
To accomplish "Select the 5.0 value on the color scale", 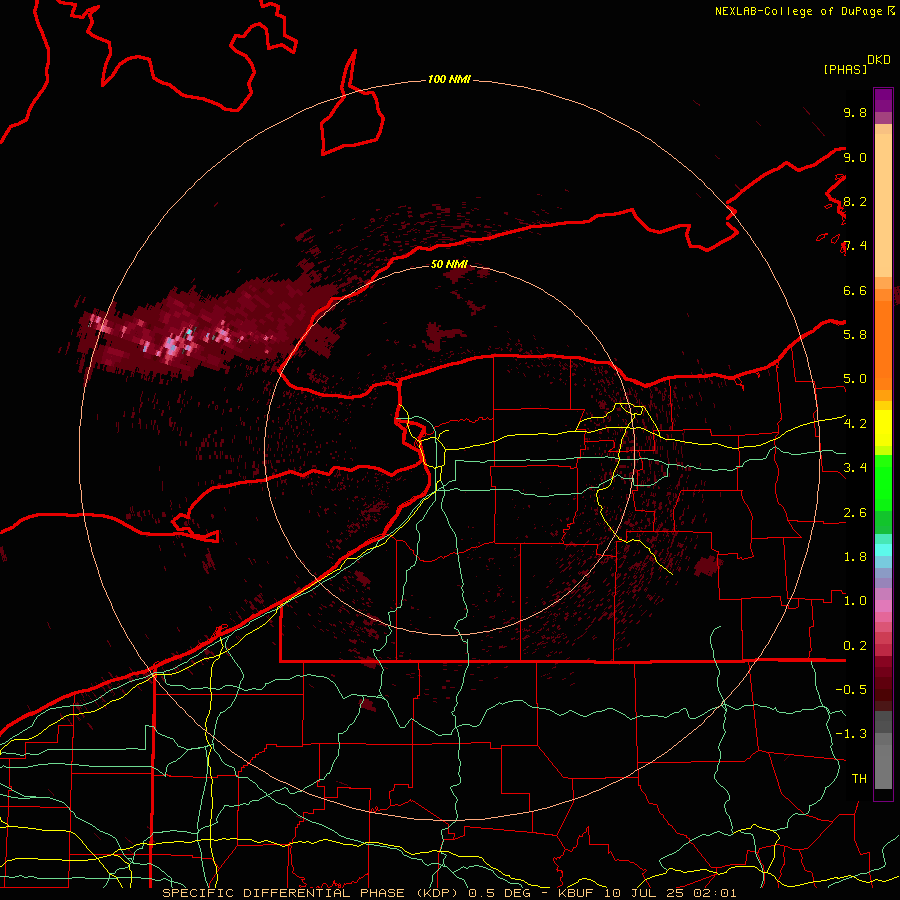I will click(x=855, y=379).
